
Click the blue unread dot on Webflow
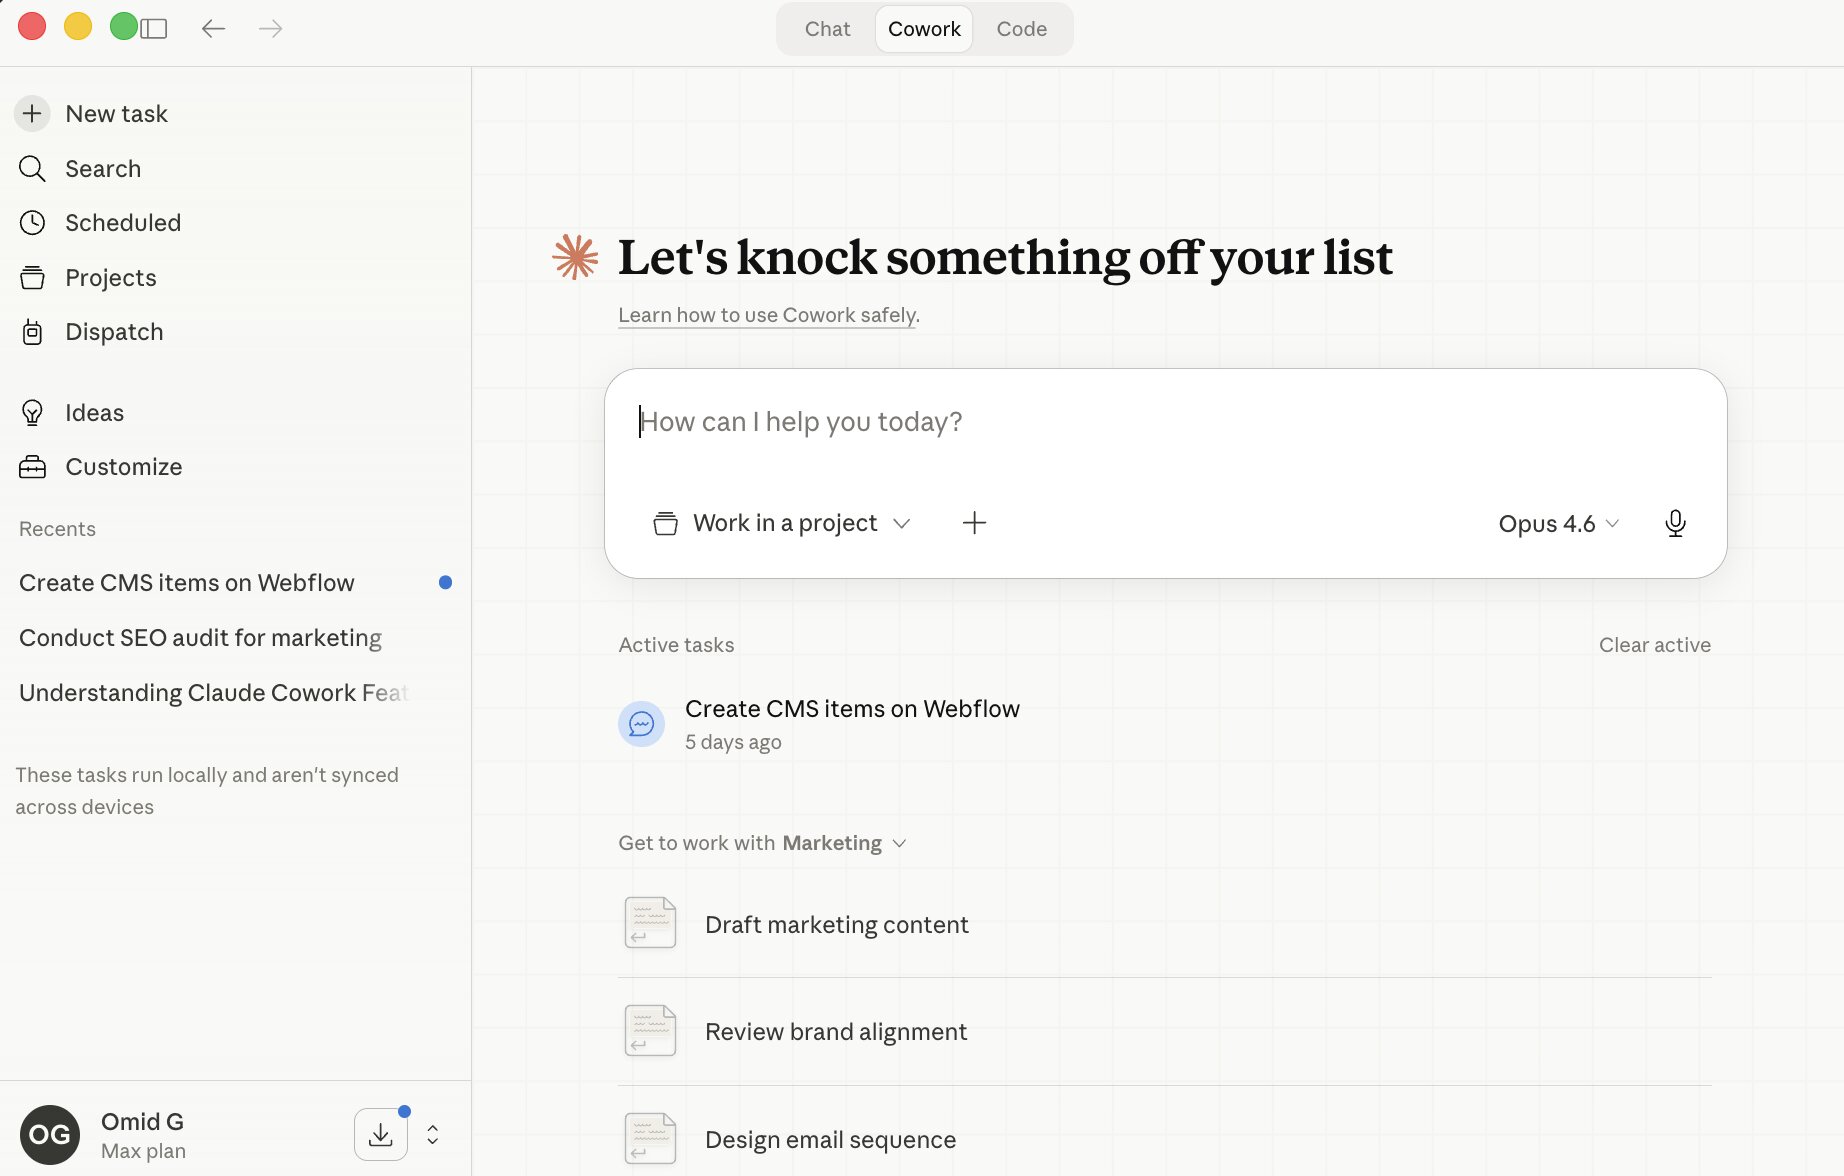coord(445,583)
